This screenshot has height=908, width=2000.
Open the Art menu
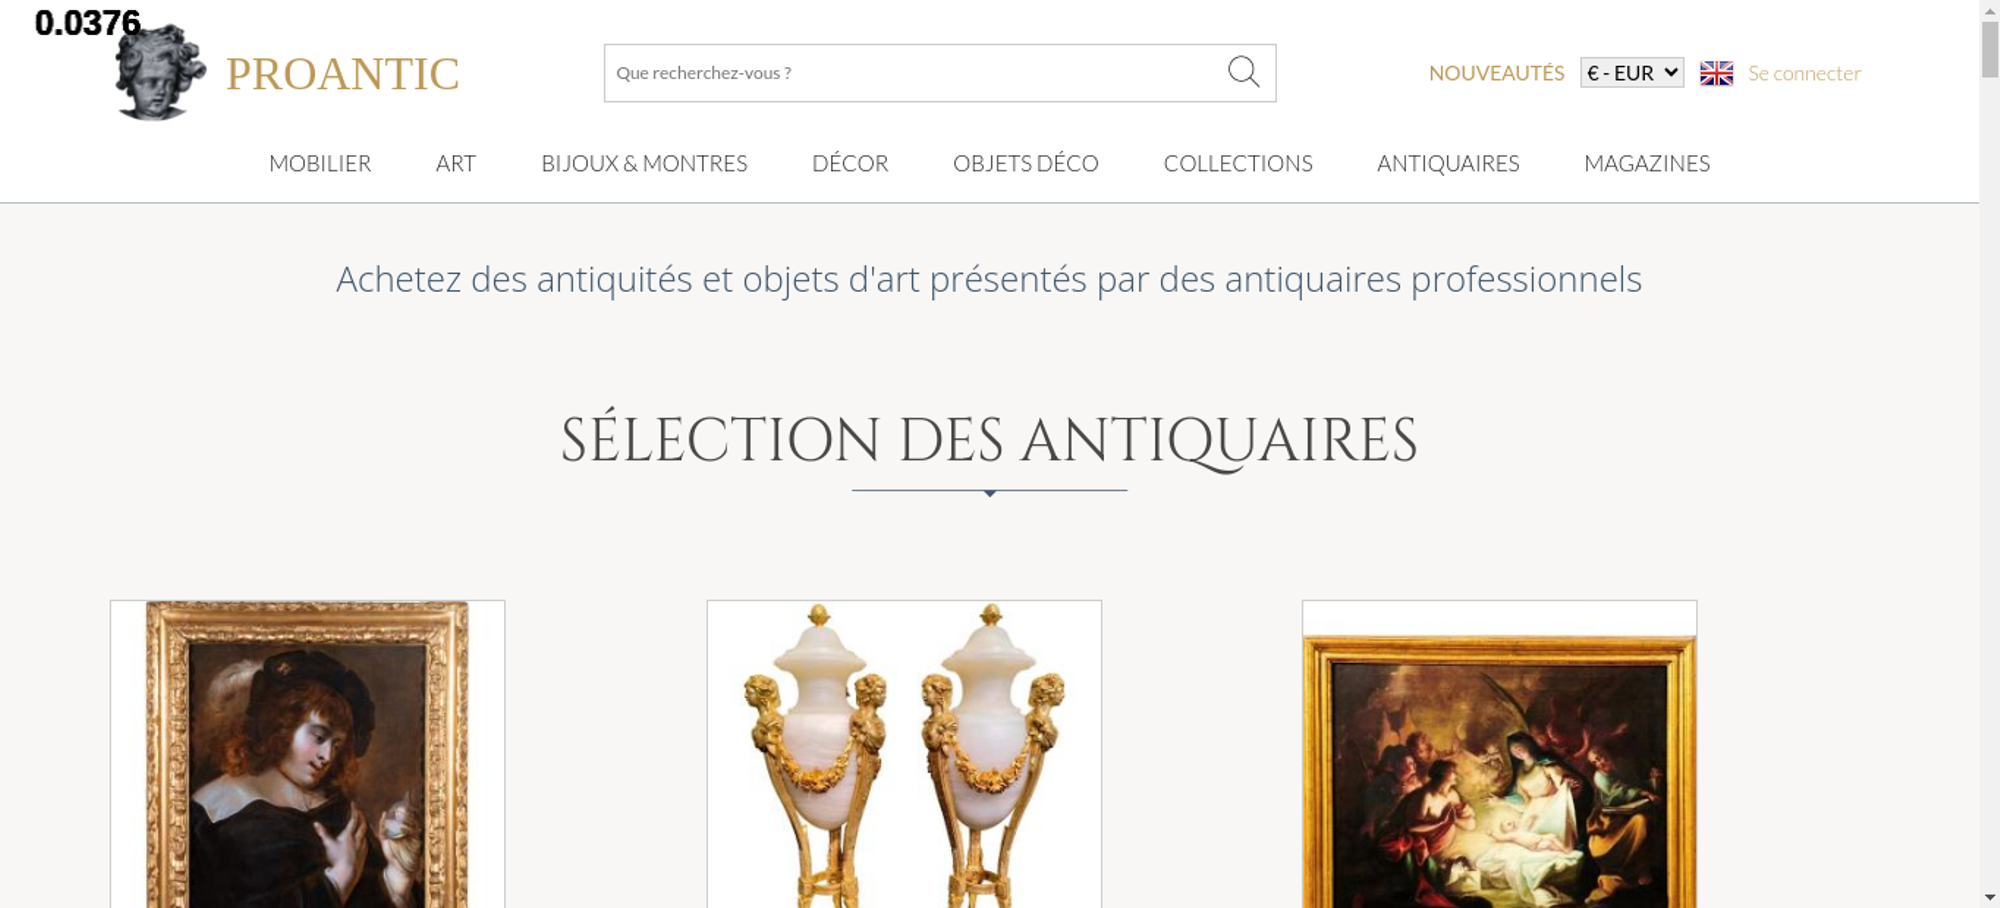tap(456, 163)
